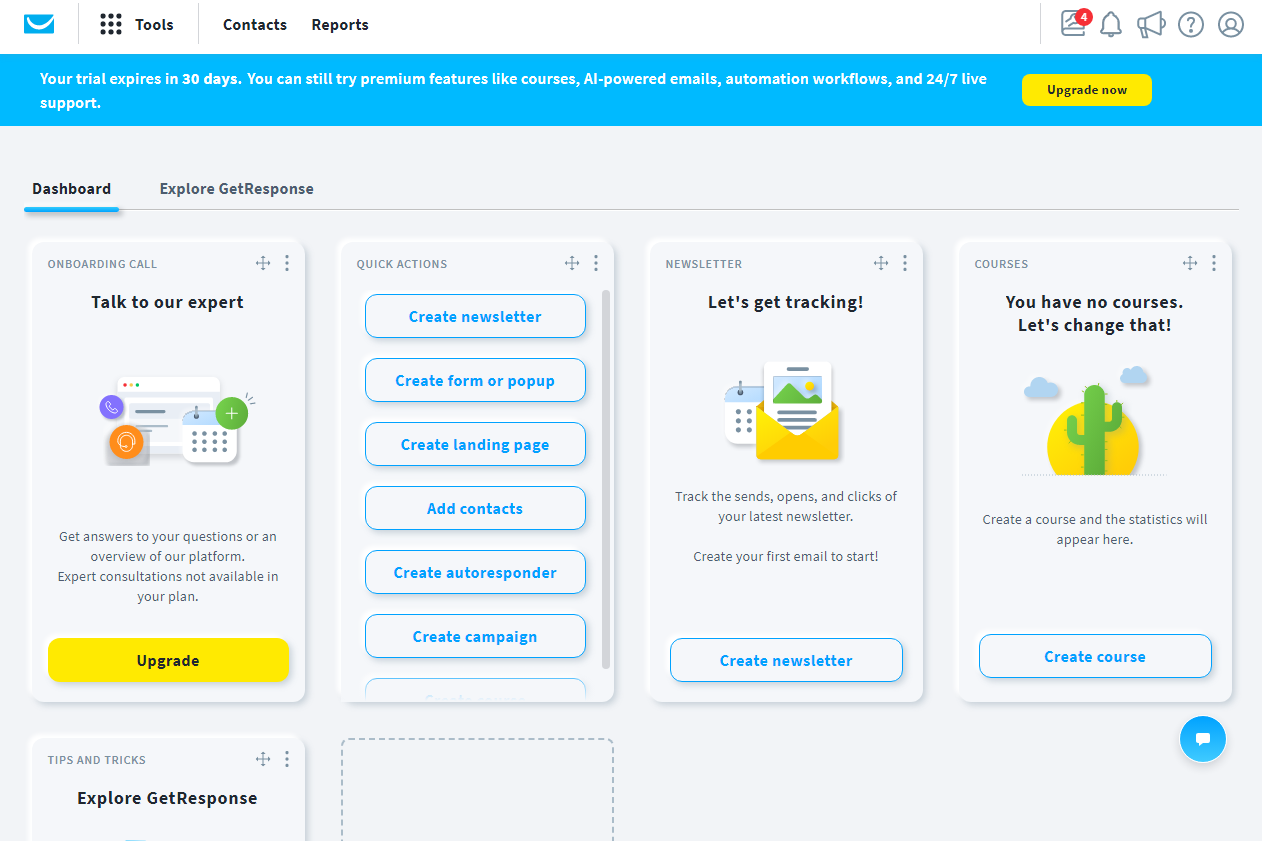Switch to the Dashboard tab
Image resolution: width=1262 pixels, height=841 pixels.
point(71,188)
